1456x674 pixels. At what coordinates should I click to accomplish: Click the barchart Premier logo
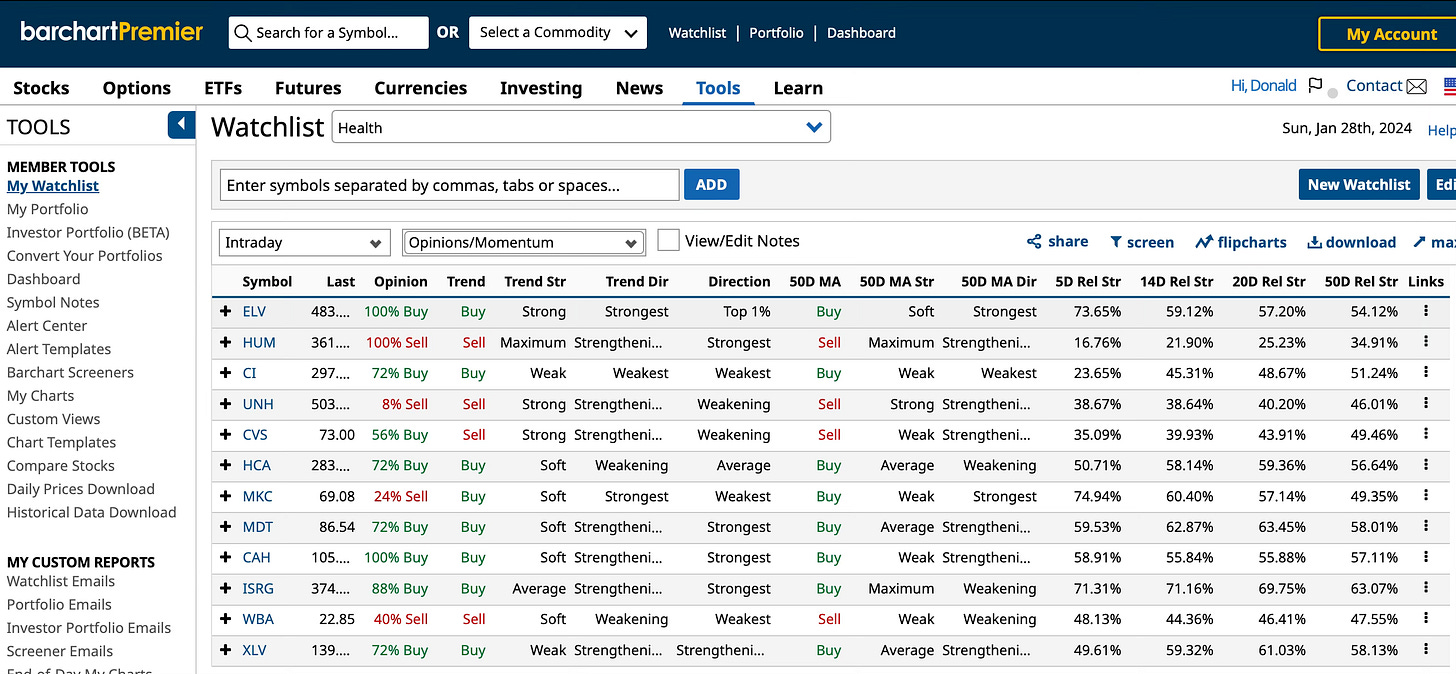click(112, 32)
